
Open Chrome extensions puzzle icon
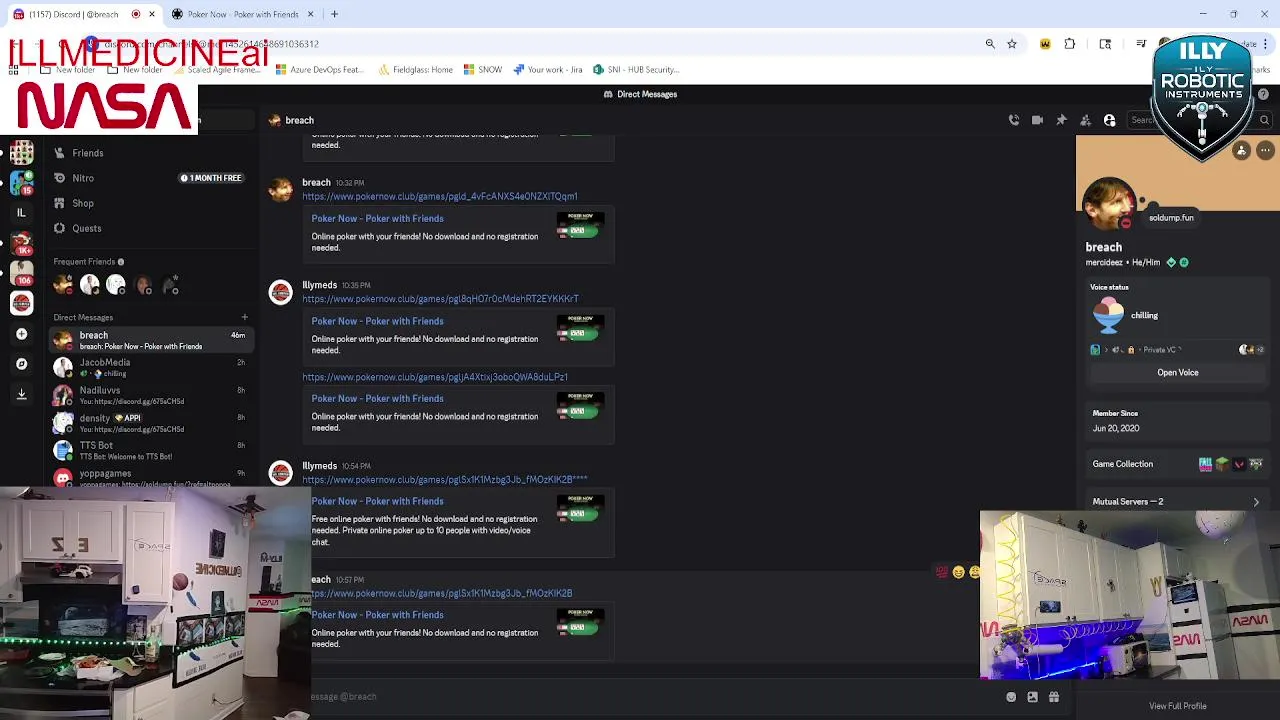tap(1070, 44)
